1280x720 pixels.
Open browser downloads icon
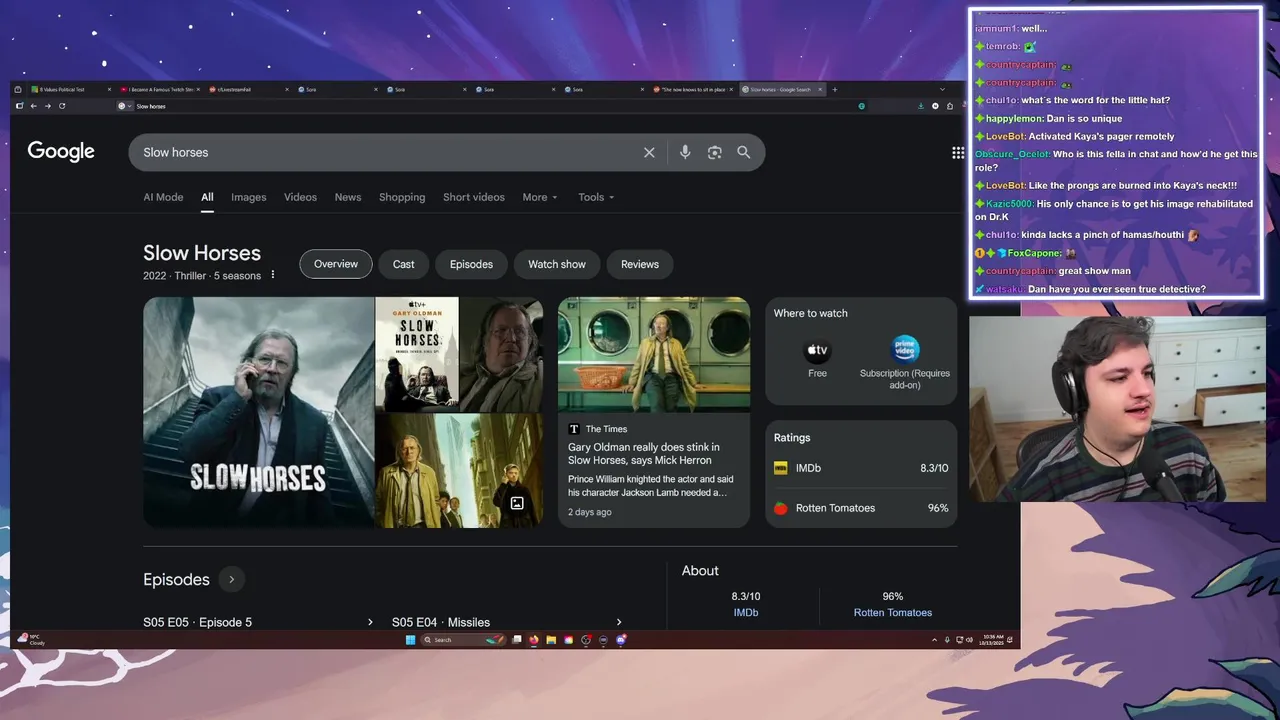[921, 106]
